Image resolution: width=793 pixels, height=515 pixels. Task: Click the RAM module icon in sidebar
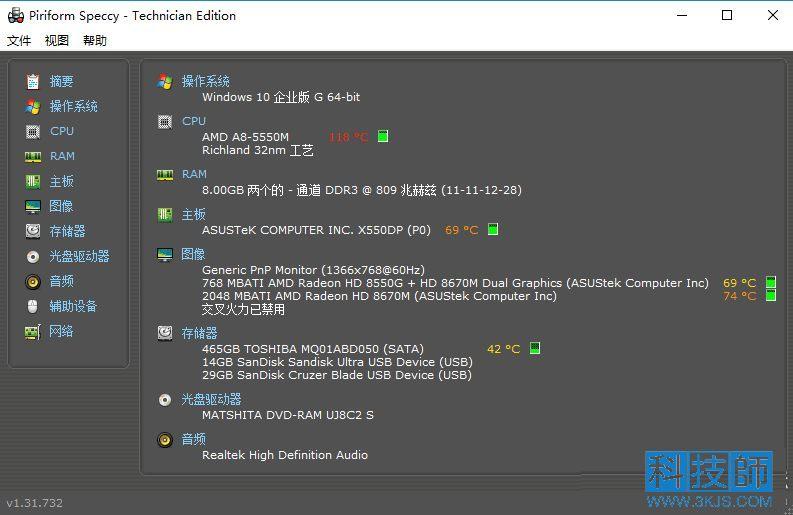coord(33,157)
